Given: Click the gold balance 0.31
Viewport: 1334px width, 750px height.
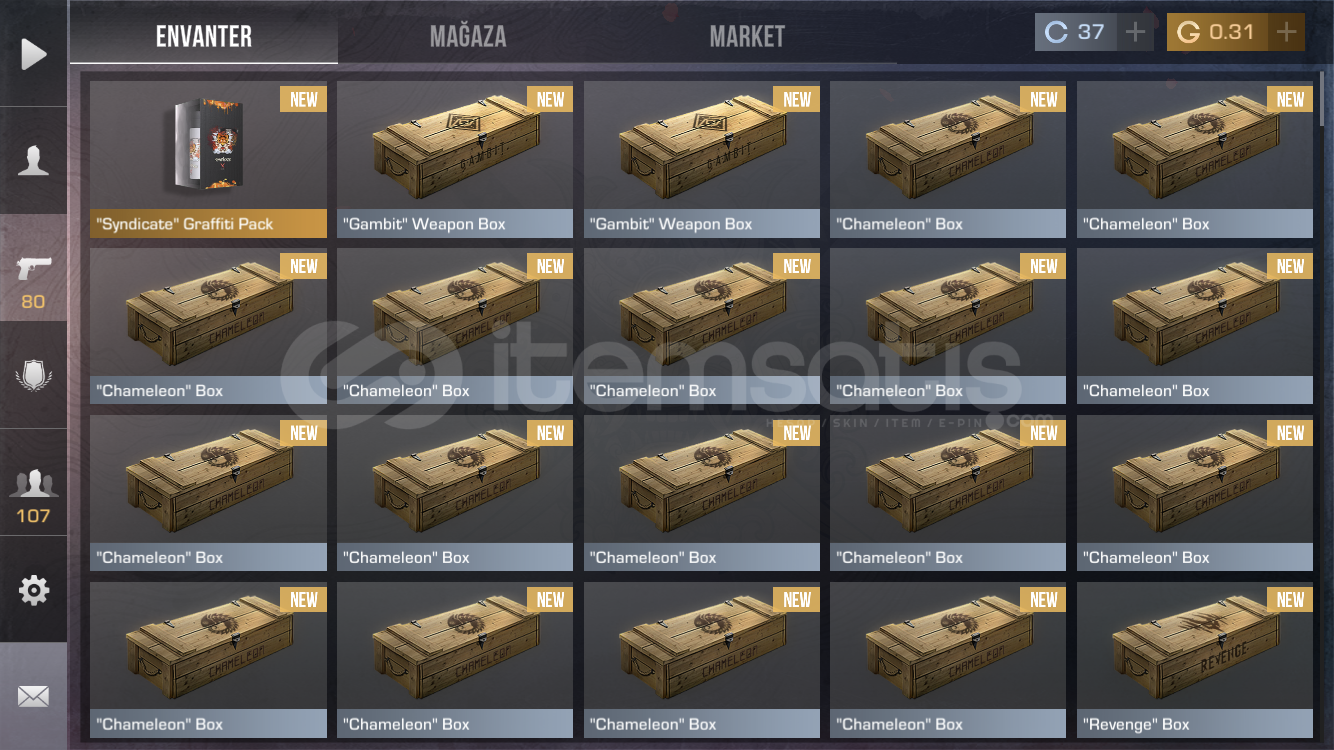Looking at the screenshot, I should tap(1217, 33).
